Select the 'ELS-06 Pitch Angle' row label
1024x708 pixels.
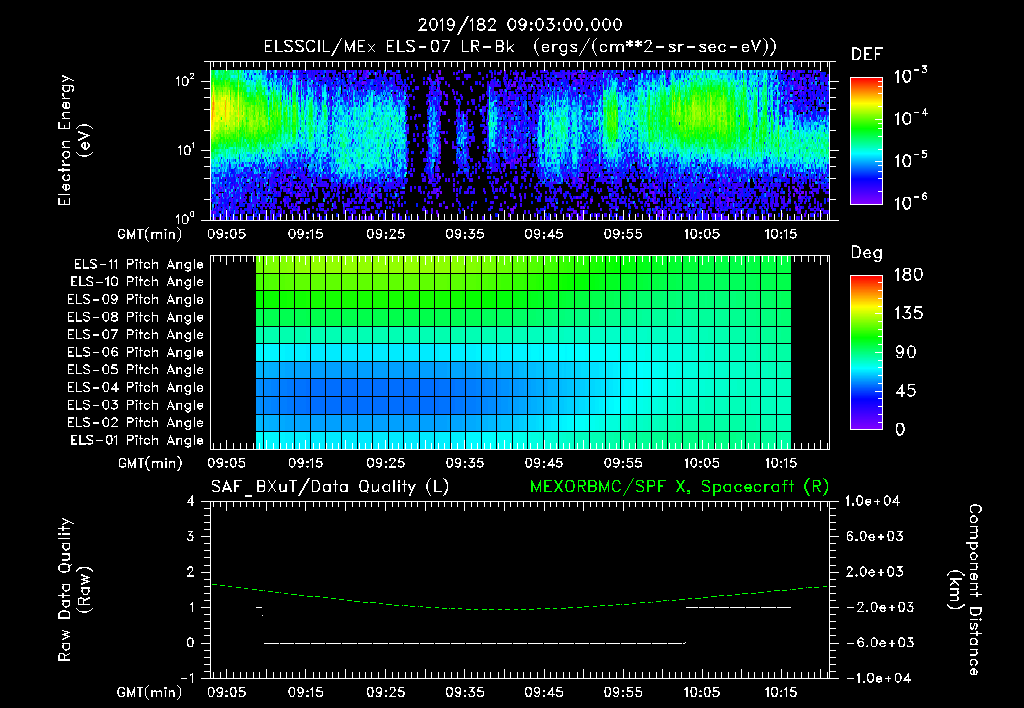tap(135, 352)
